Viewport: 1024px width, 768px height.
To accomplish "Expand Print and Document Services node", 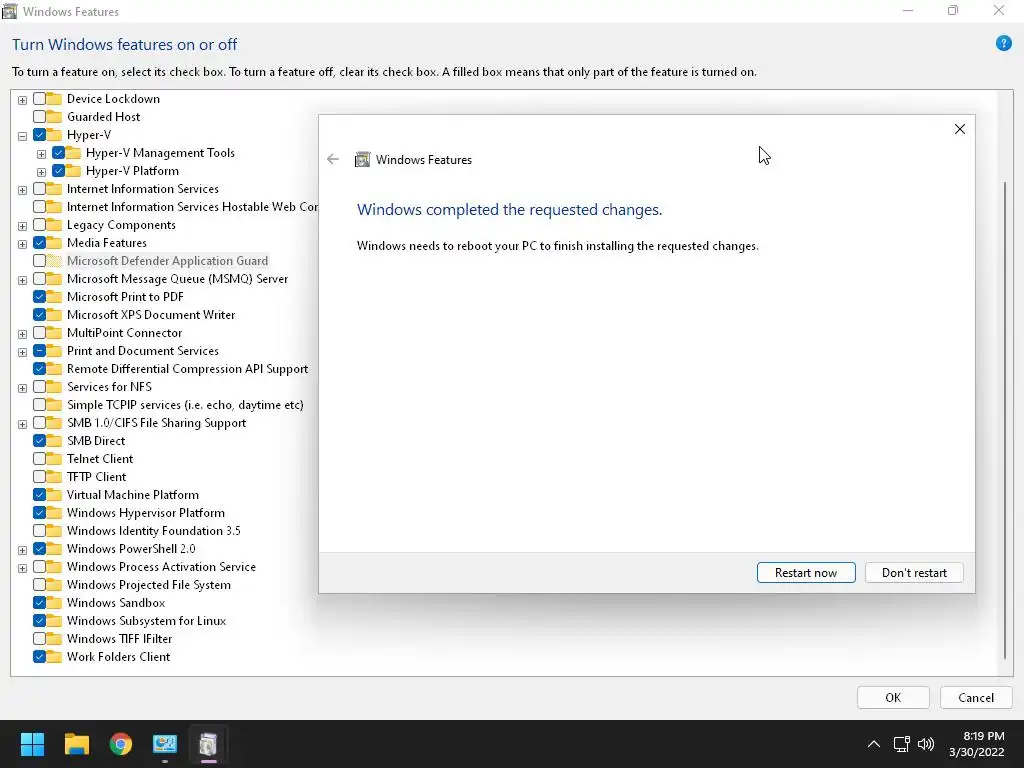I will [22, 352].
